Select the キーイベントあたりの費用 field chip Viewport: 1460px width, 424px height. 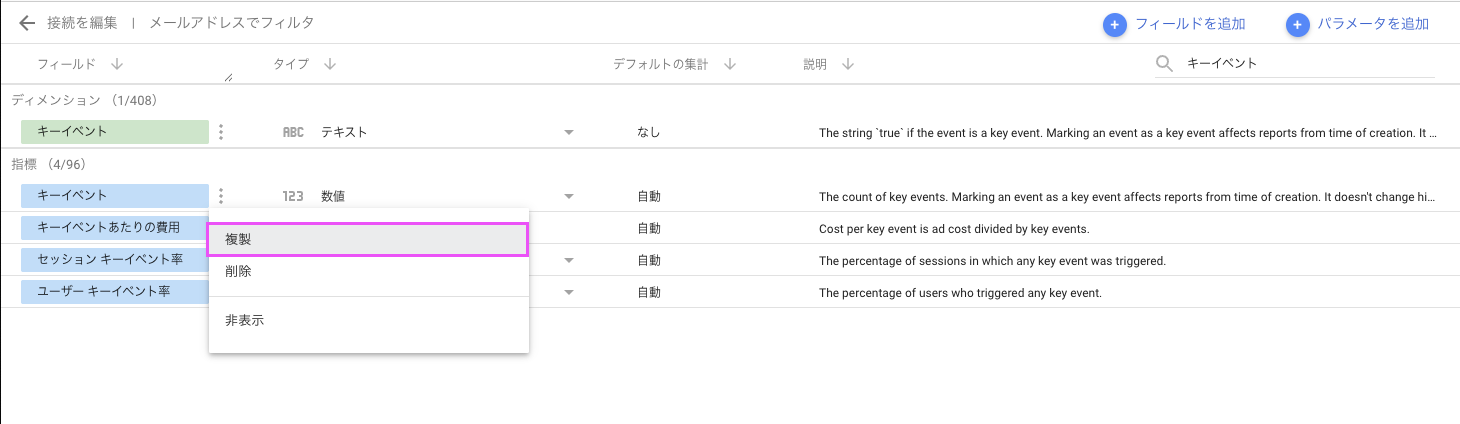coord(115,228)
